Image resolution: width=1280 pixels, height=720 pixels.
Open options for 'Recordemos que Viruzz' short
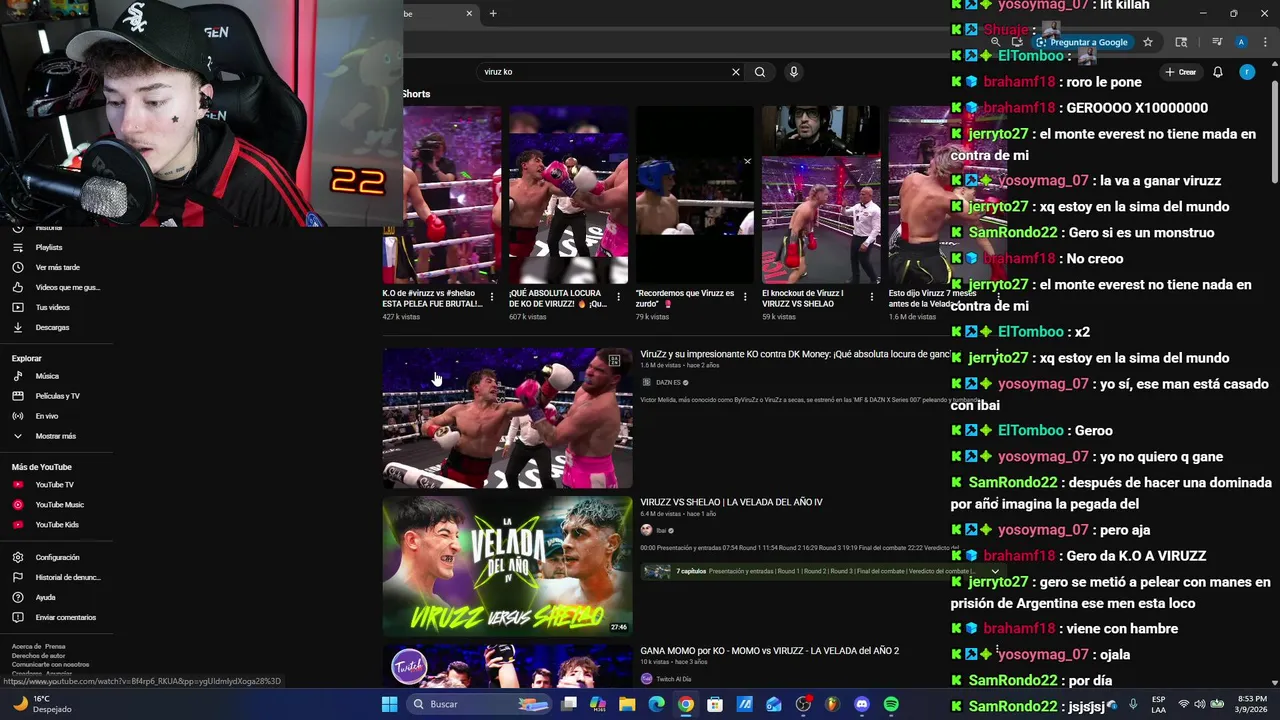click(x=745, y=298)
